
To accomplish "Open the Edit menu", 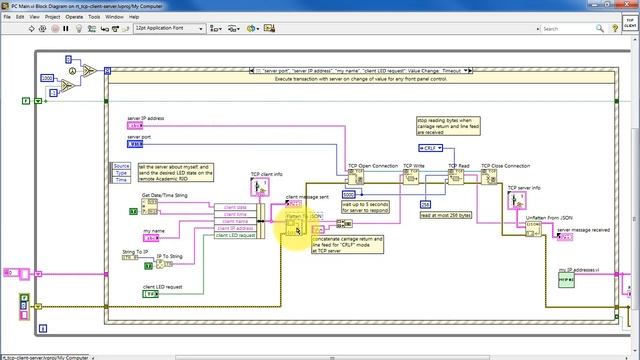I will (20, 17).
